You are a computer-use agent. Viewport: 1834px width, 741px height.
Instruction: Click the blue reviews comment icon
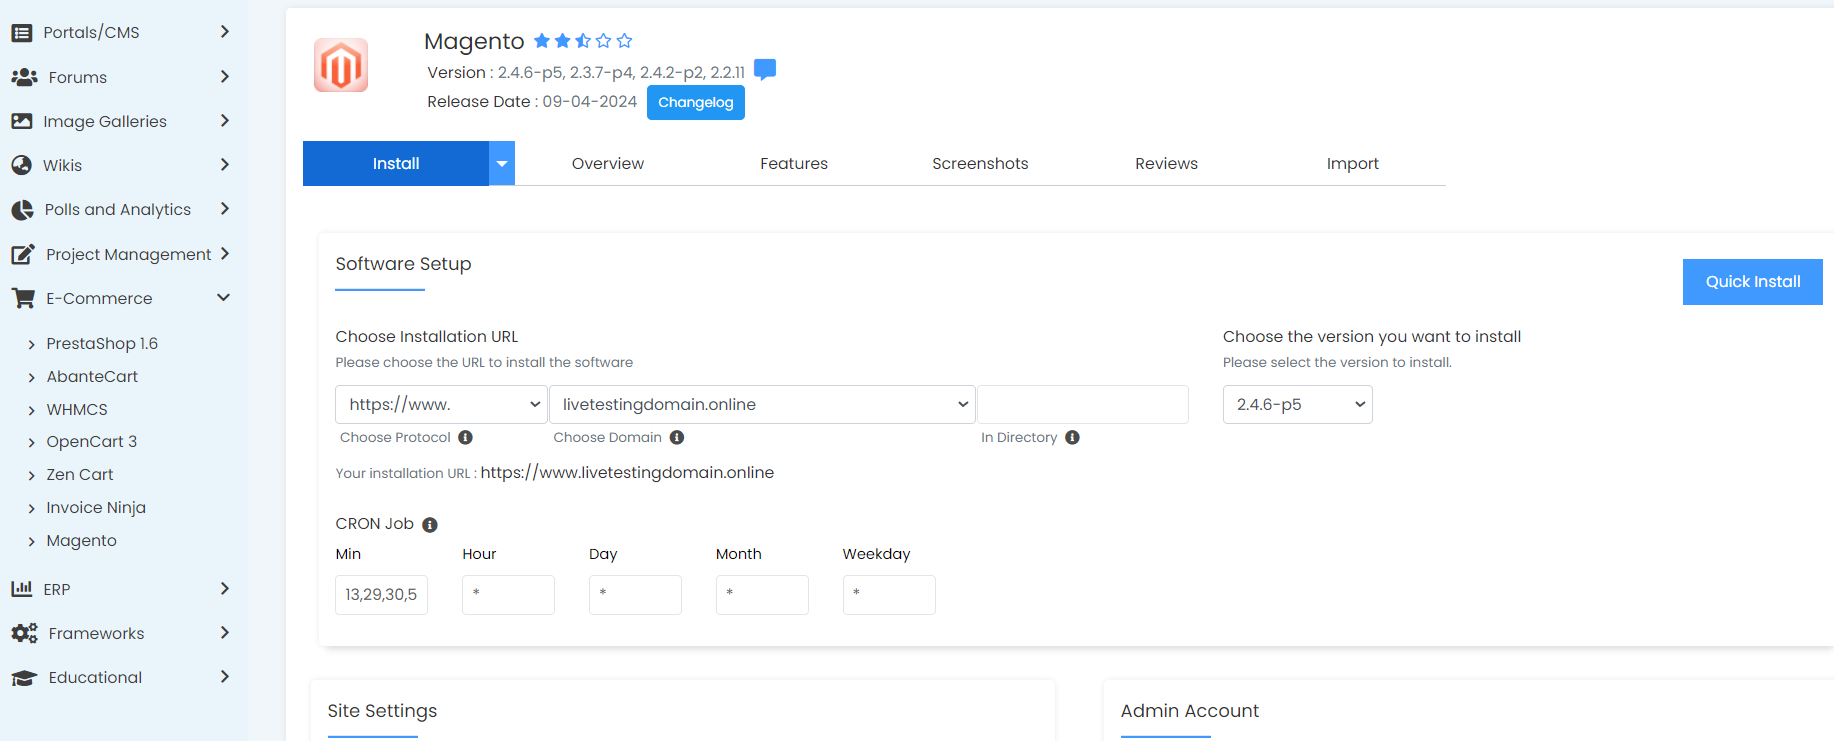click(x=765, y=69)
